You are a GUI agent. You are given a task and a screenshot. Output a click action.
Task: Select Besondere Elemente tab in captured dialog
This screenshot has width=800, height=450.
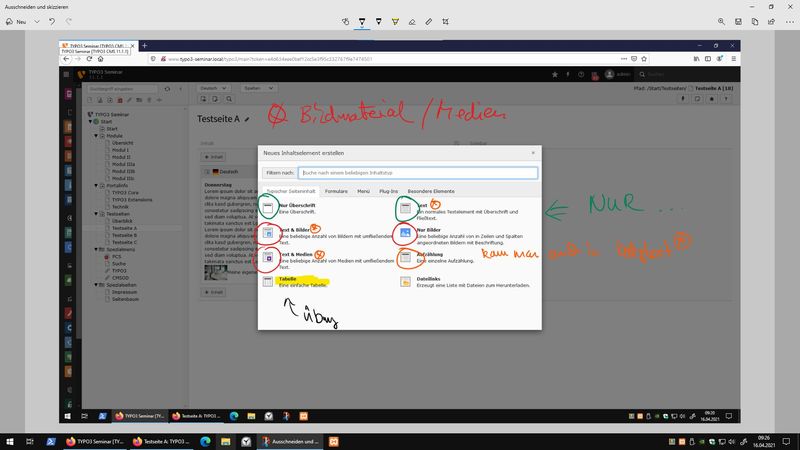[x=431, y=191]
